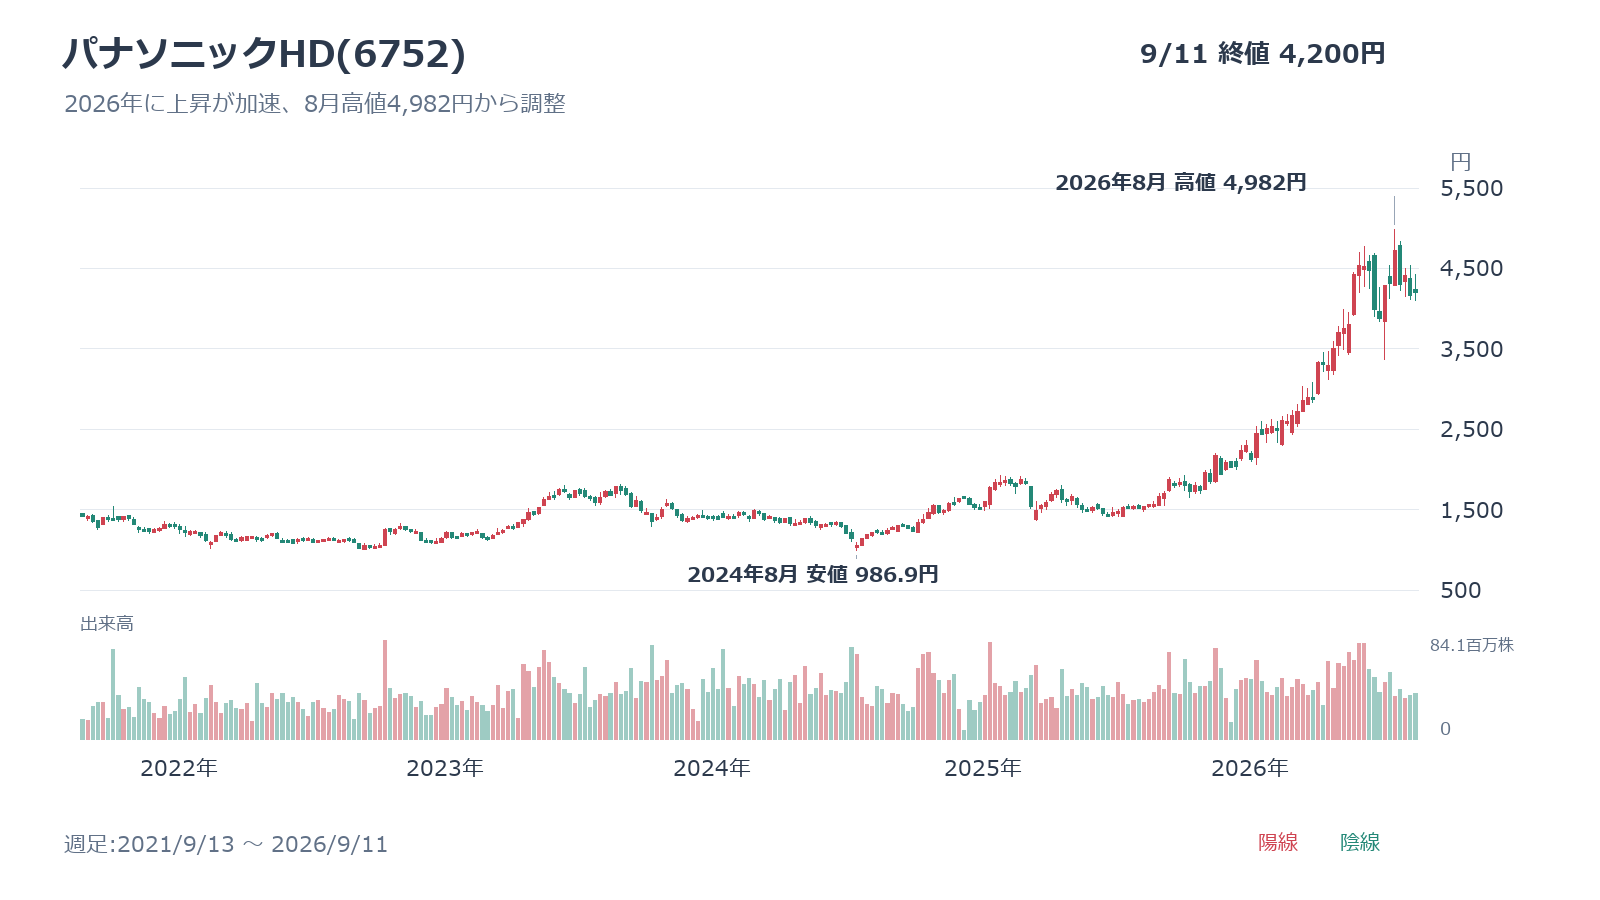Viewport: 1600px width, 900px height.
Task: Click the 出来高 volume panel label
Action: [107, 624]
